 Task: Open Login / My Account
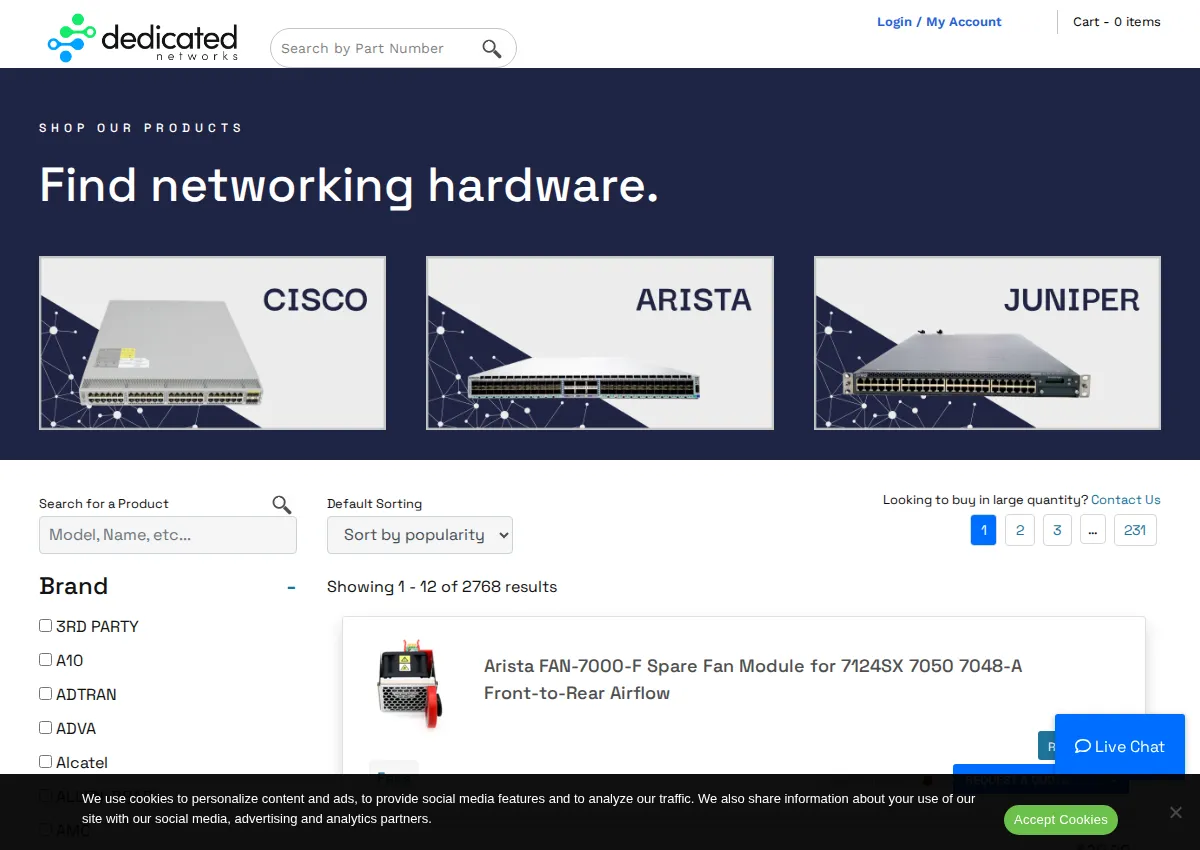[939, 22]
